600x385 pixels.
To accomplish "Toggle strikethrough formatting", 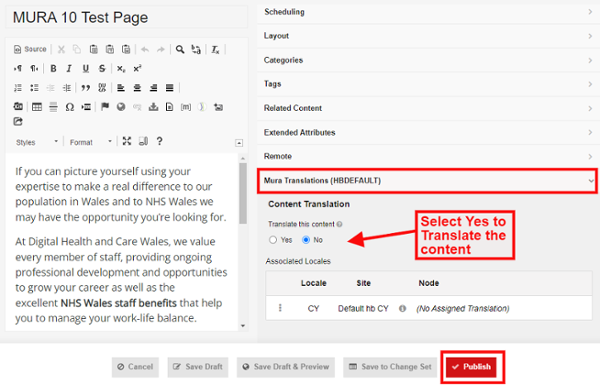I will click(102, 69).
